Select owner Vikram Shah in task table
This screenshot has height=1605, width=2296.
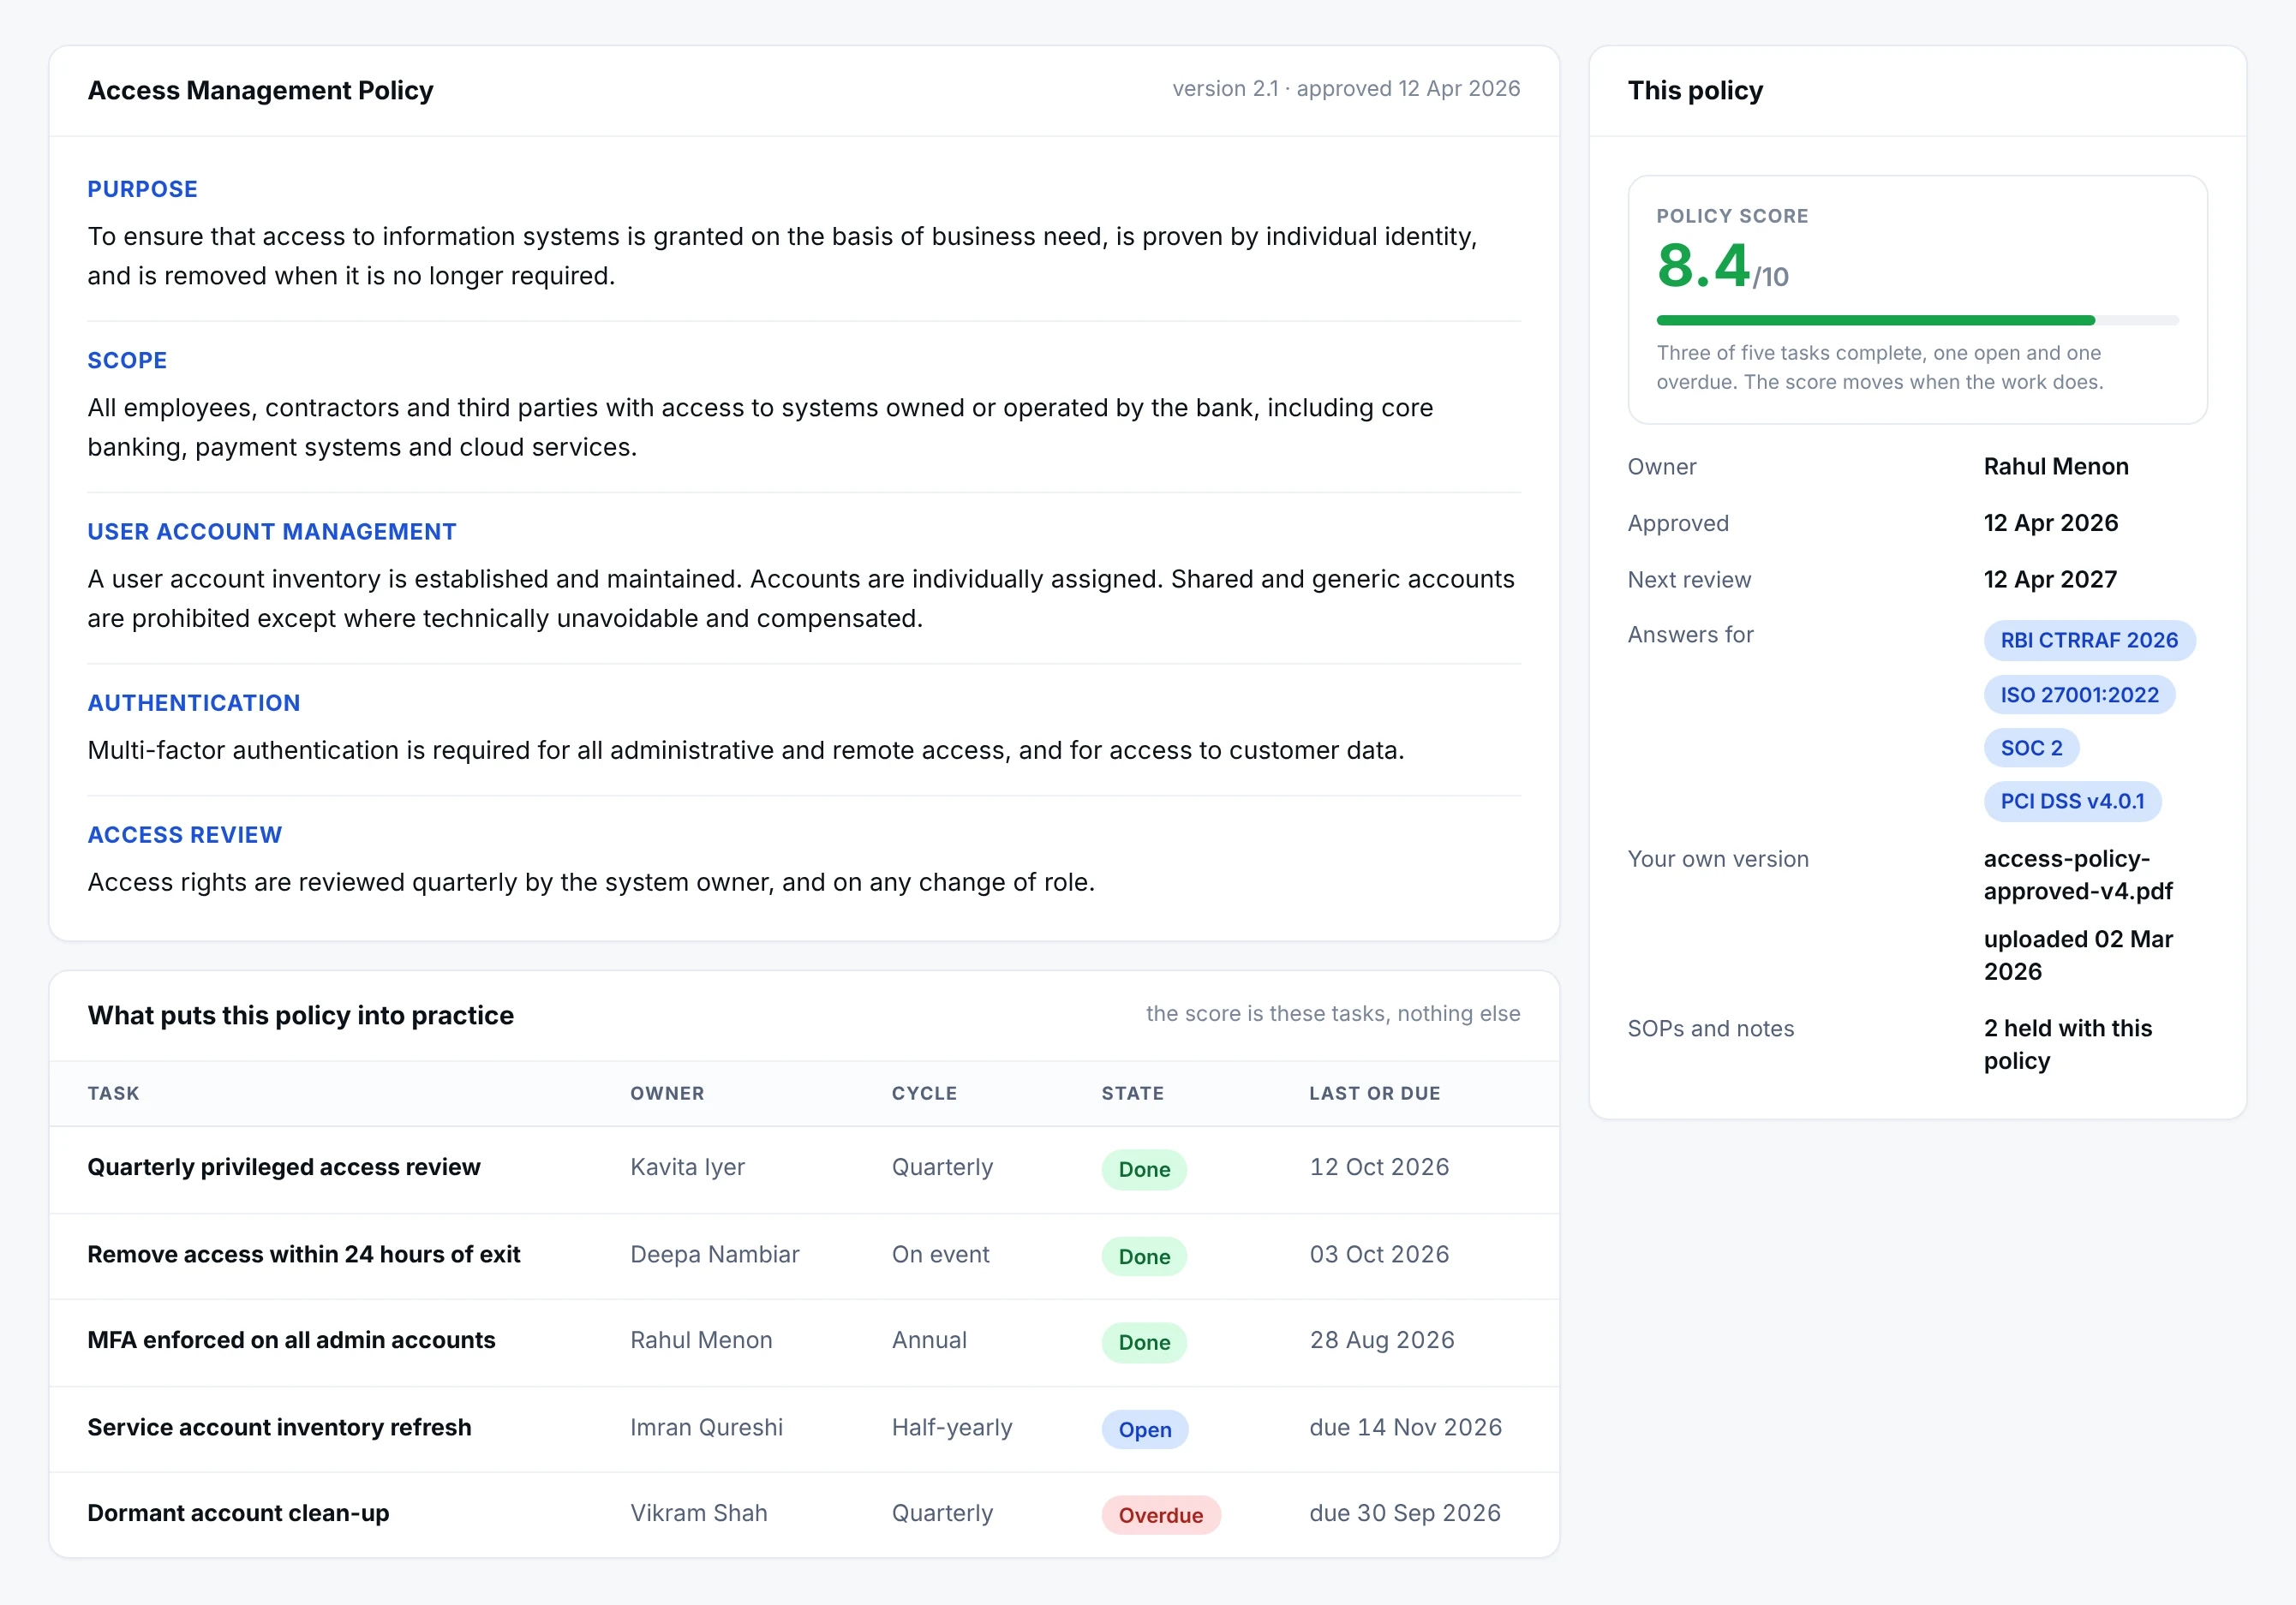698,1513
